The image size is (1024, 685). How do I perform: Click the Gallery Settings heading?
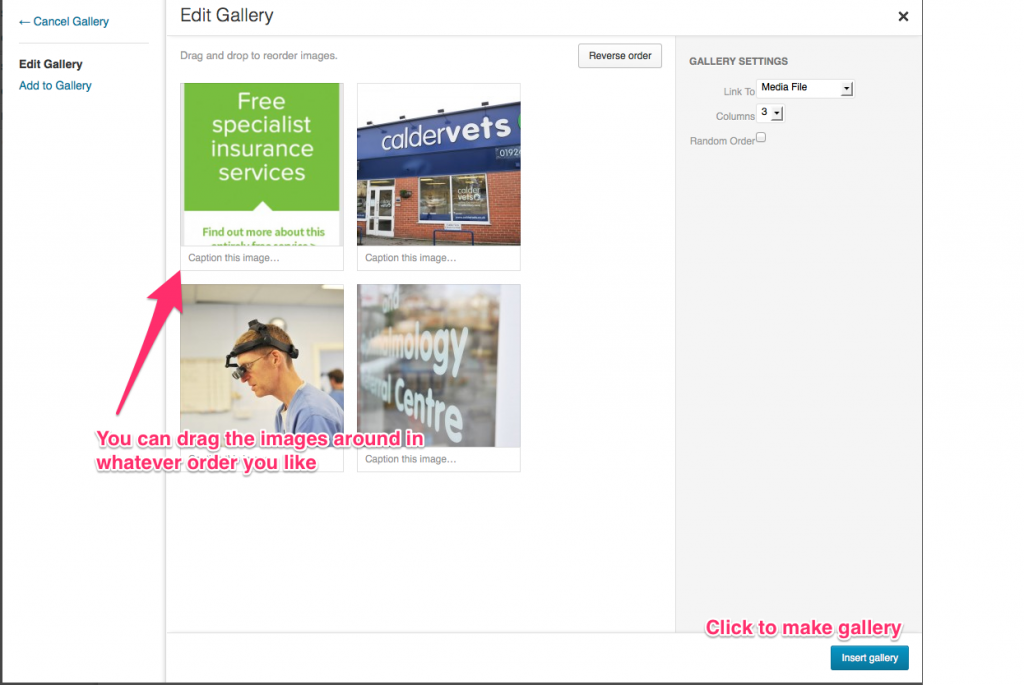pos(738,62)
